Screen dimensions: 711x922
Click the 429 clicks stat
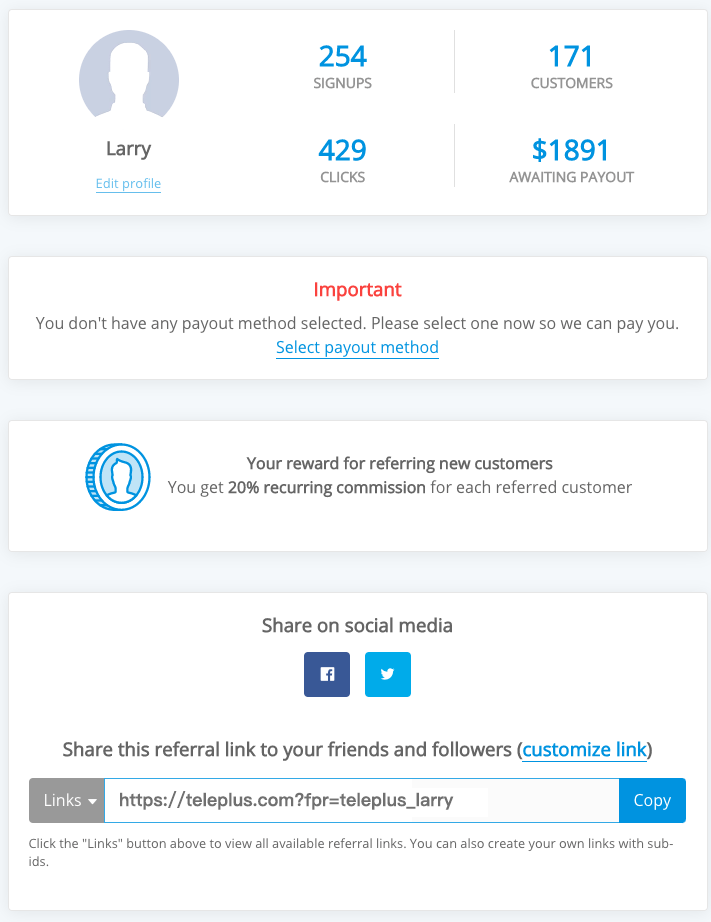(343, 160)
